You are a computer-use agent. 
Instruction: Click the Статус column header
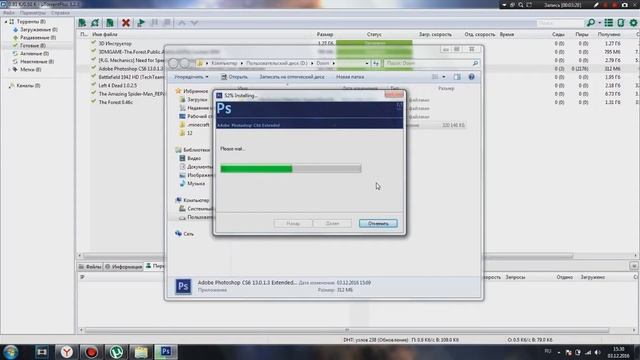[x=374, y=34]
